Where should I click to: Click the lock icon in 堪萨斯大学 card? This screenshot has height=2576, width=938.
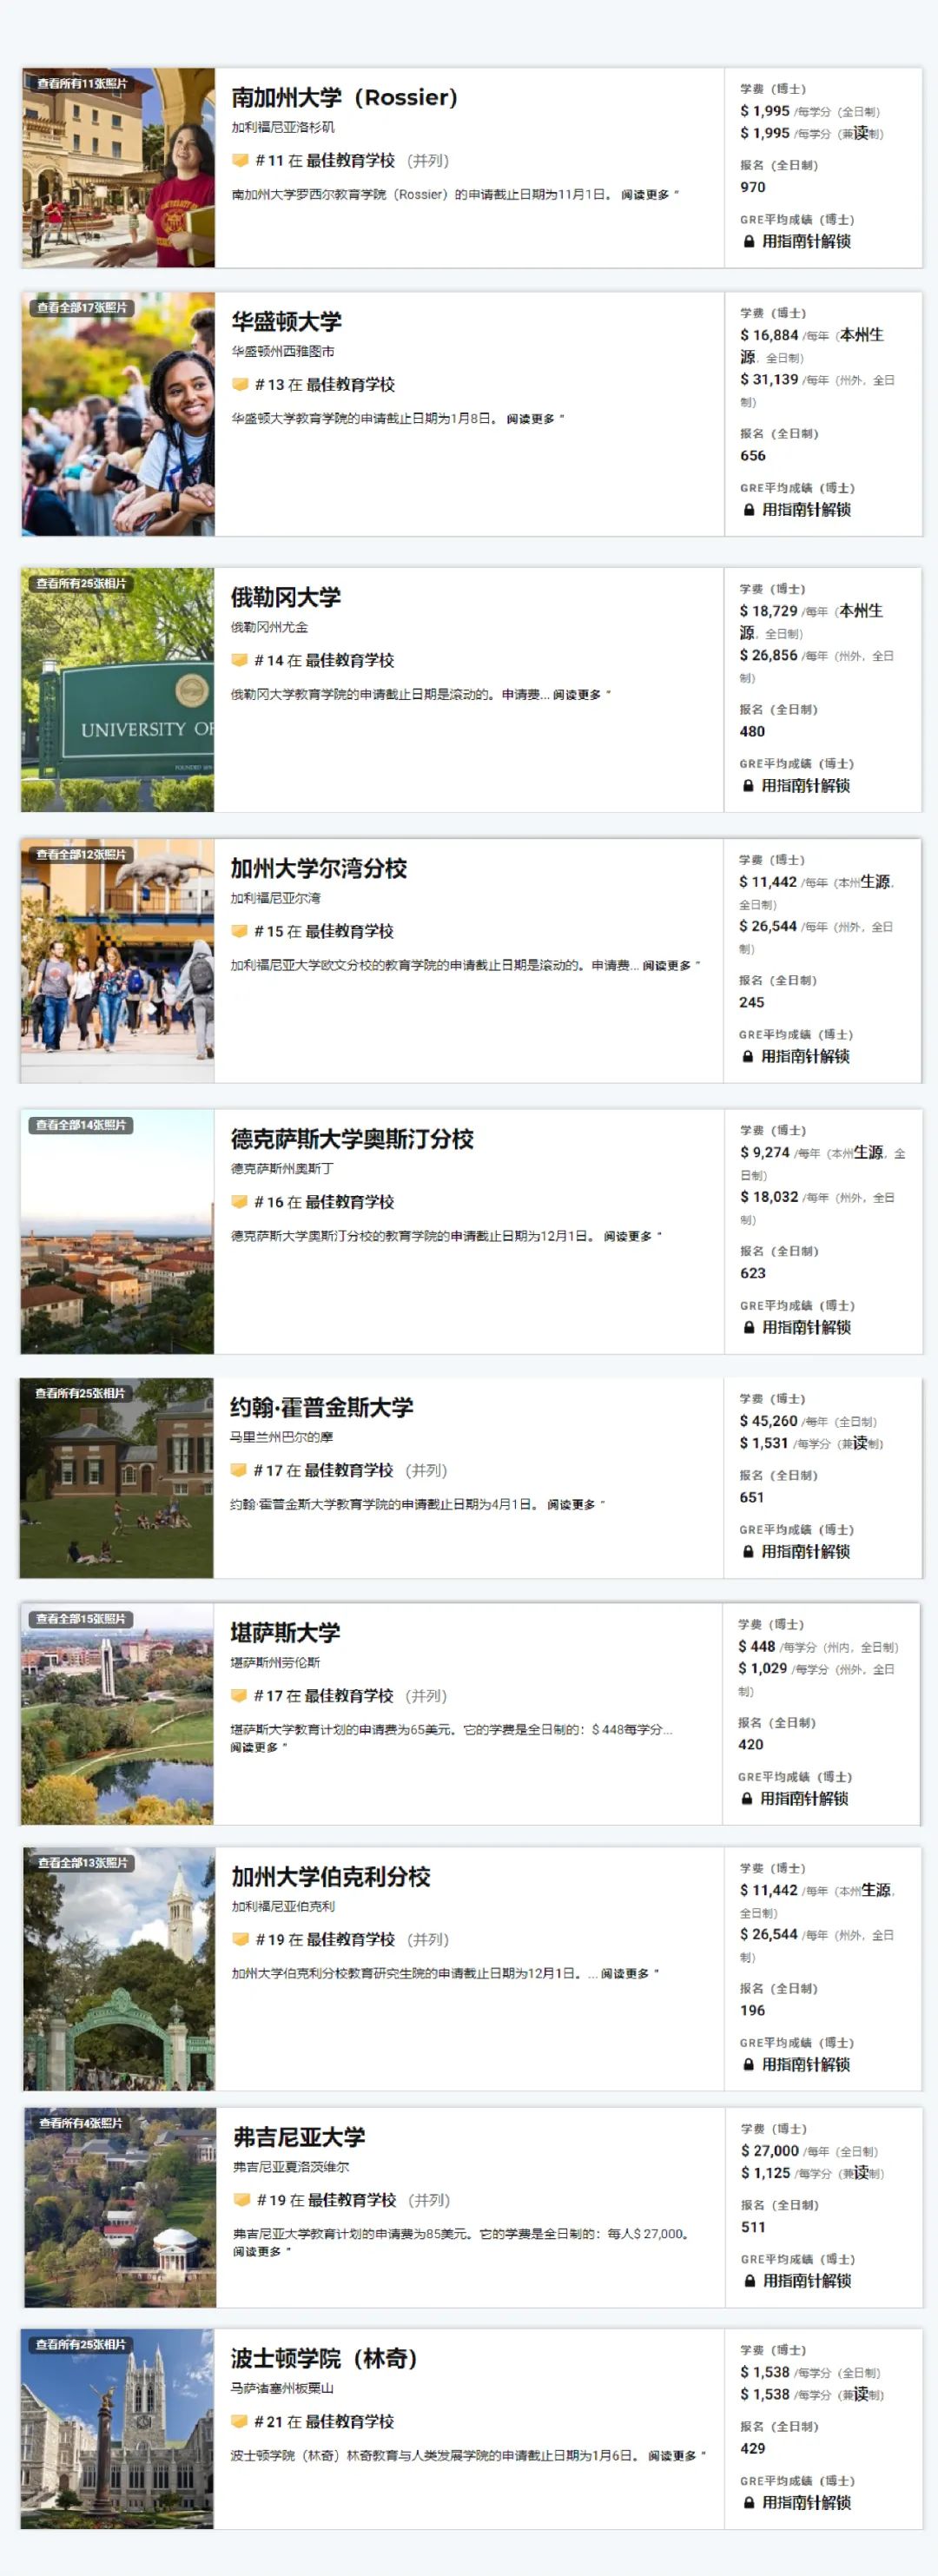coord(747,1798)
